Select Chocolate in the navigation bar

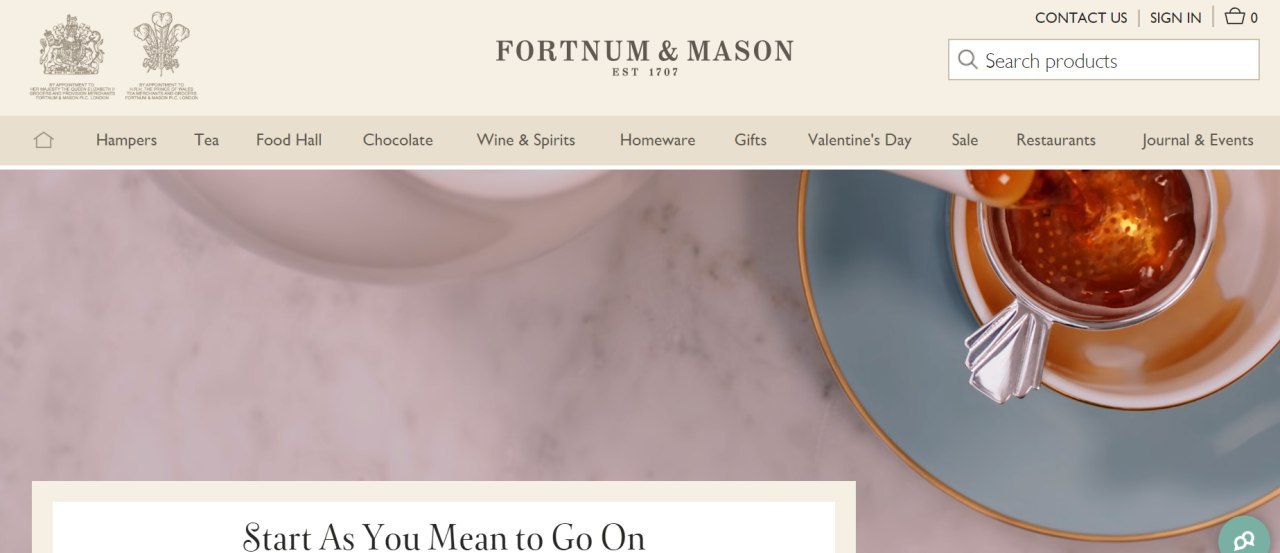(398, 140)
